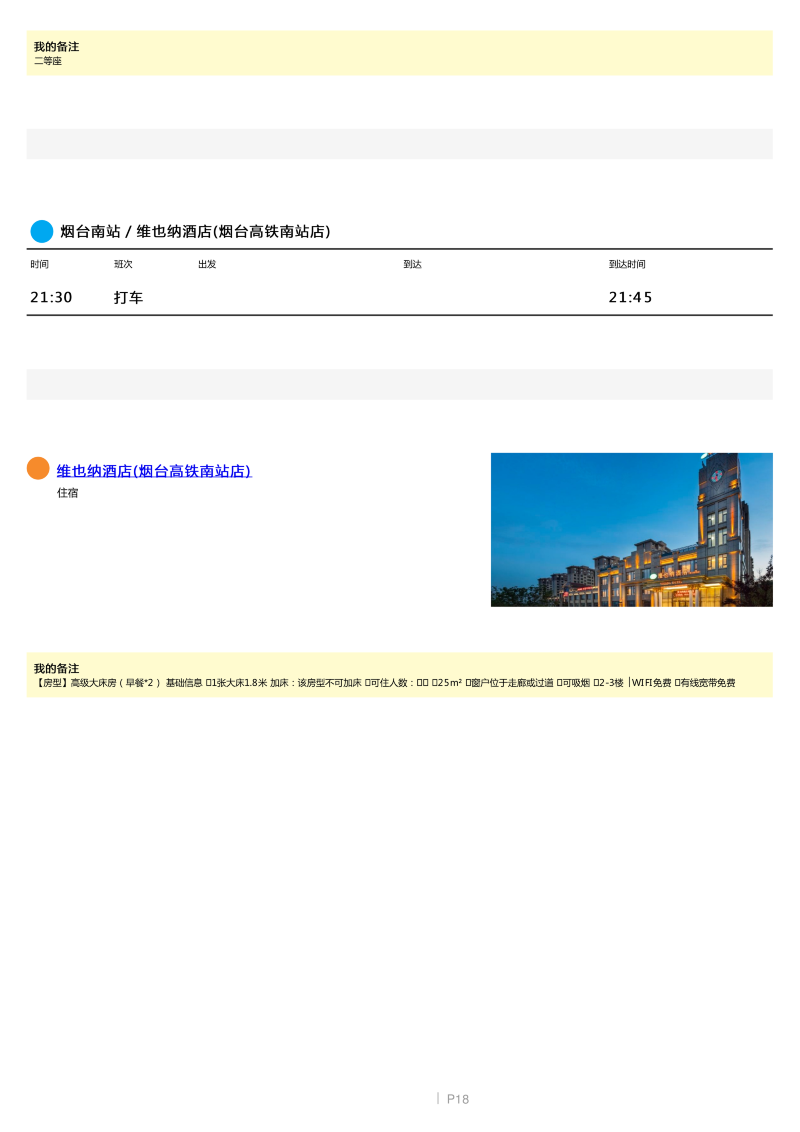Screen dimensions: 800x1132
Task: Click the 时间 column header
Action: 40,264
